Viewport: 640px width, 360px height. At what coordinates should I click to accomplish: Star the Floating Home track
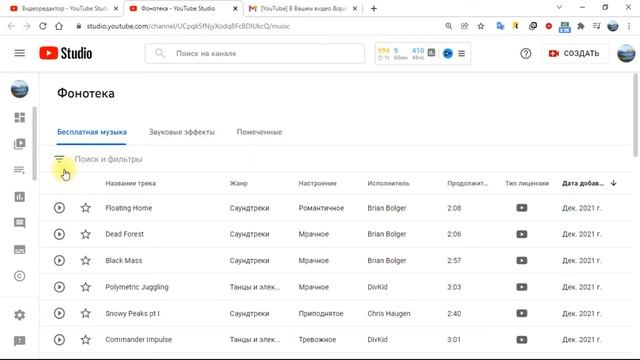click(85, 208)
